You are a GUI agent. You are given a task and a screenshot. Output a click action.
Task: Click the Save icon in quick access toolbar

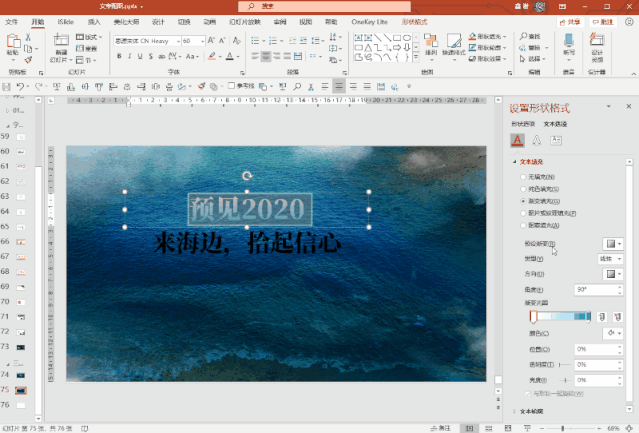pos(6,86)
